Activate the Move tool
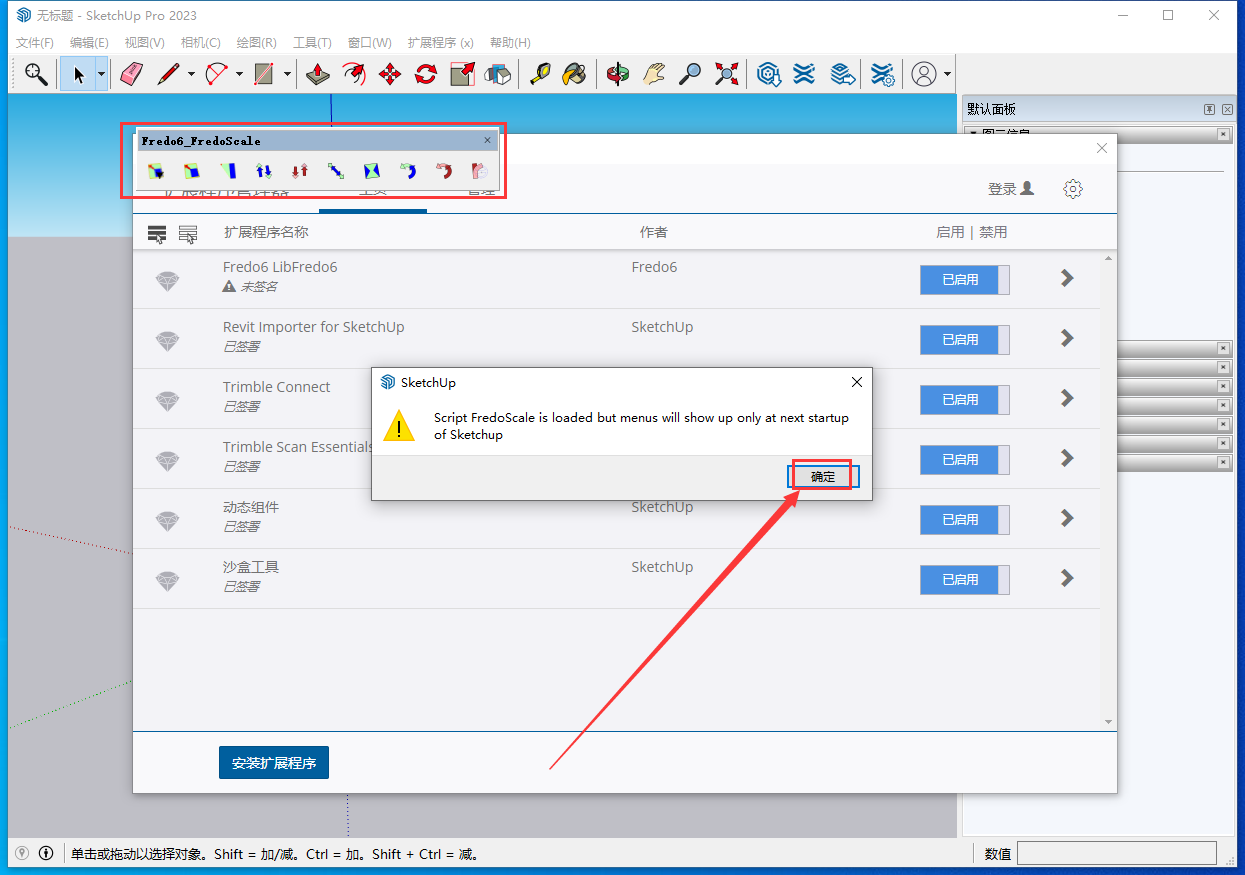Image resolution: width=1245 pixels, height=875 pixels. 390,74
